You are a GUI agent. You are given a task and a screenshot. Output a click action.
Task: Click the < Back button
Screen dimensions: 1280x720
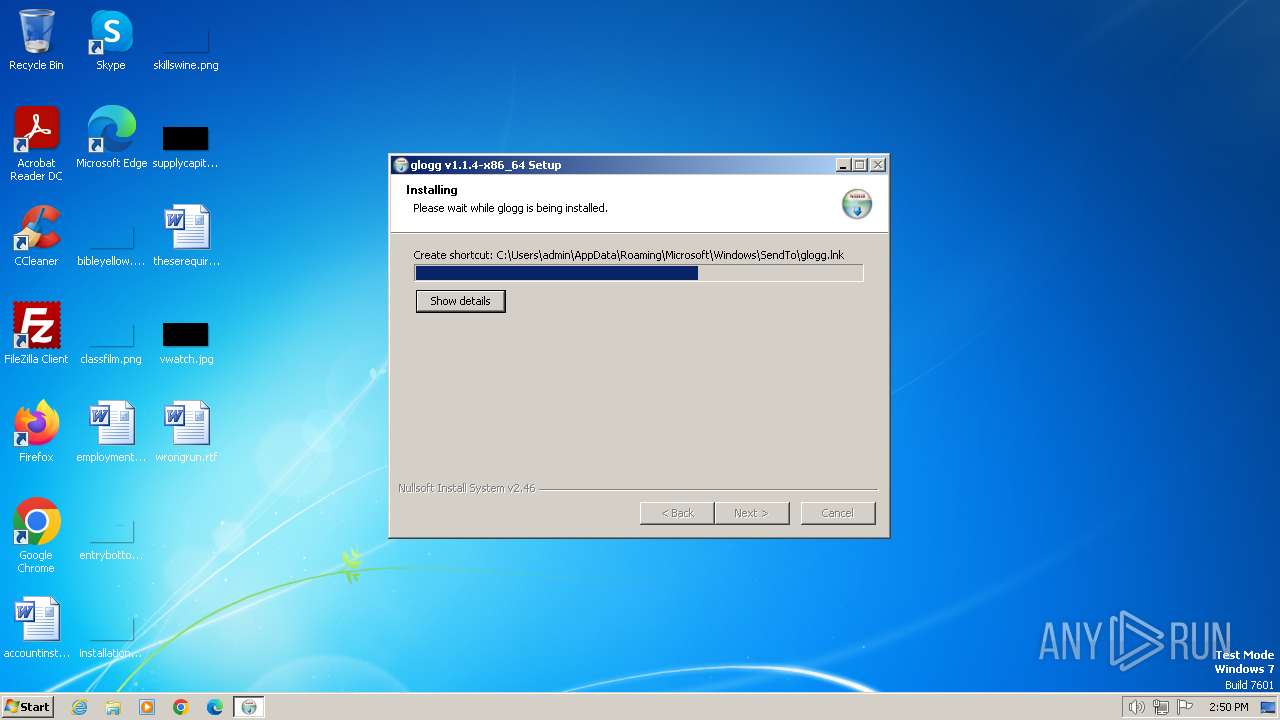tap(677, 513)
